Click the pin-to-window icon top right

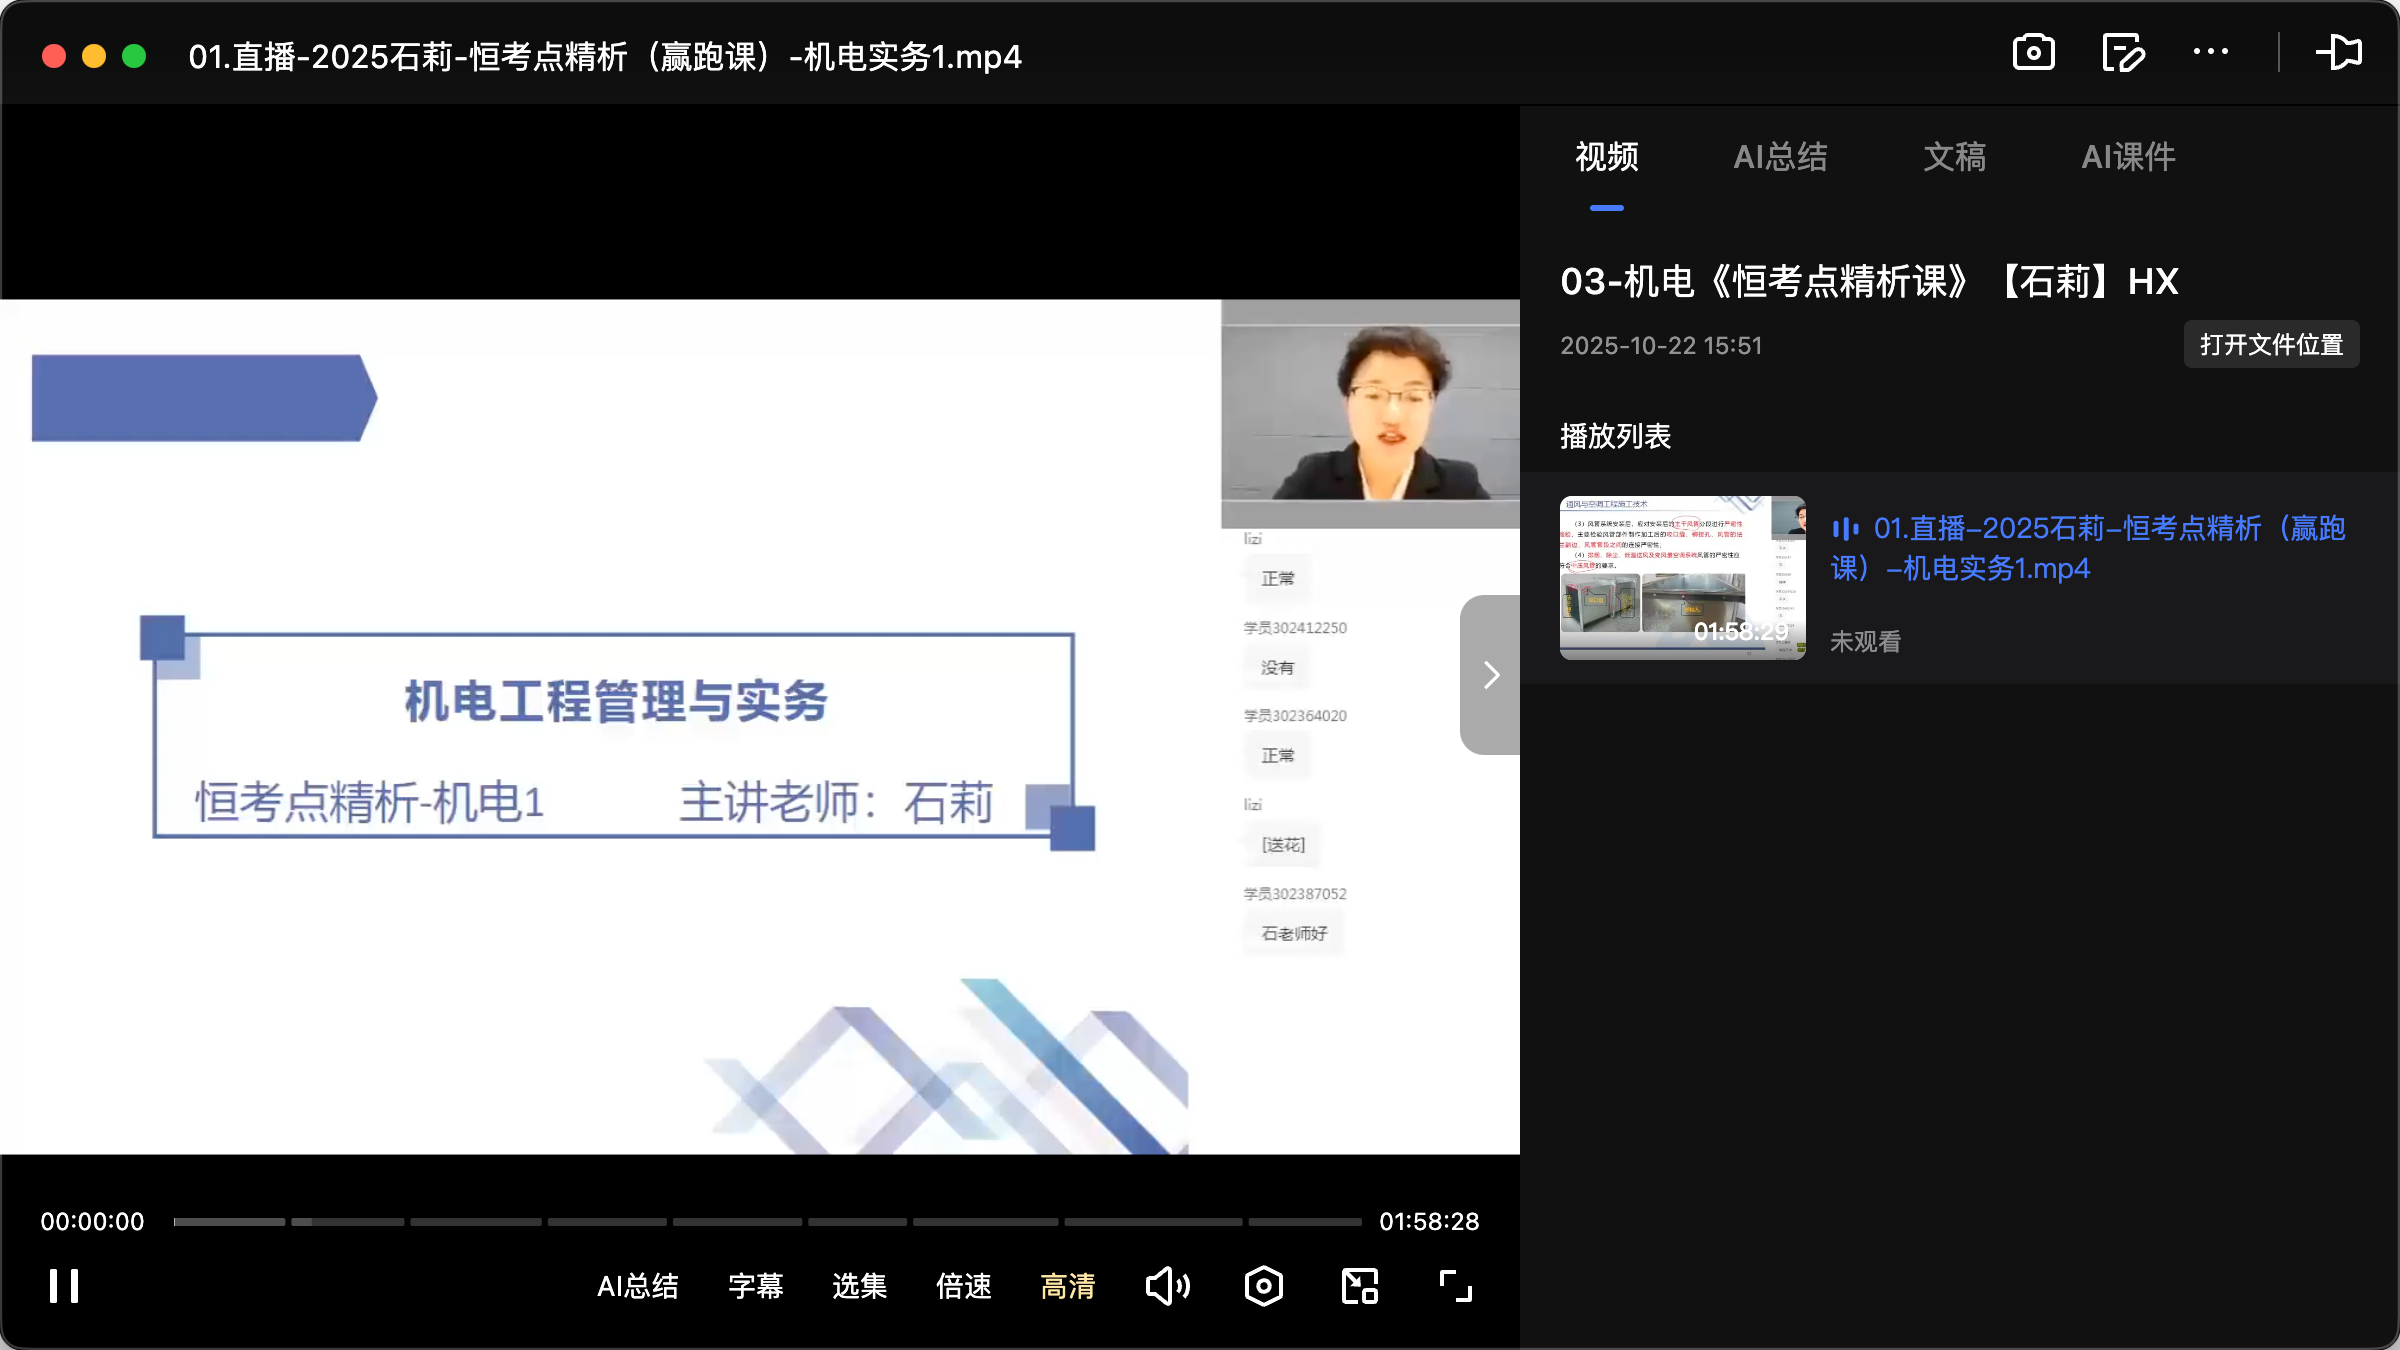(2340, 53)
